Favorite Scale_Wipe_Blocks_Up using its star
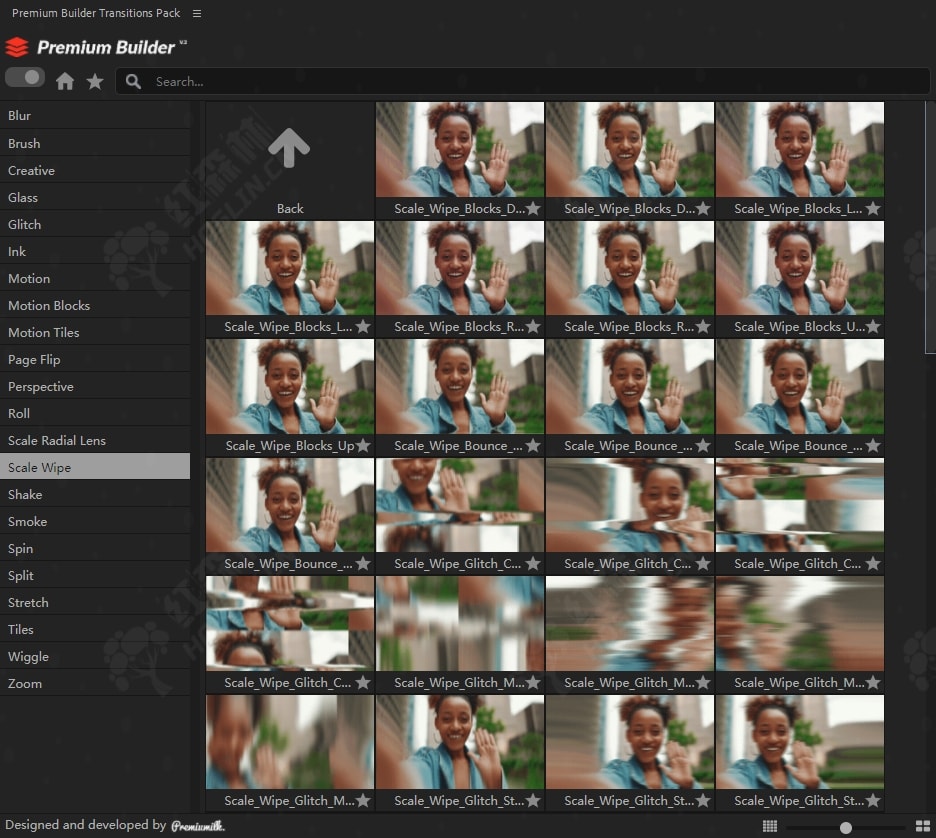Image resolution: width=936 pixels, height=838 pixels. 363,446
